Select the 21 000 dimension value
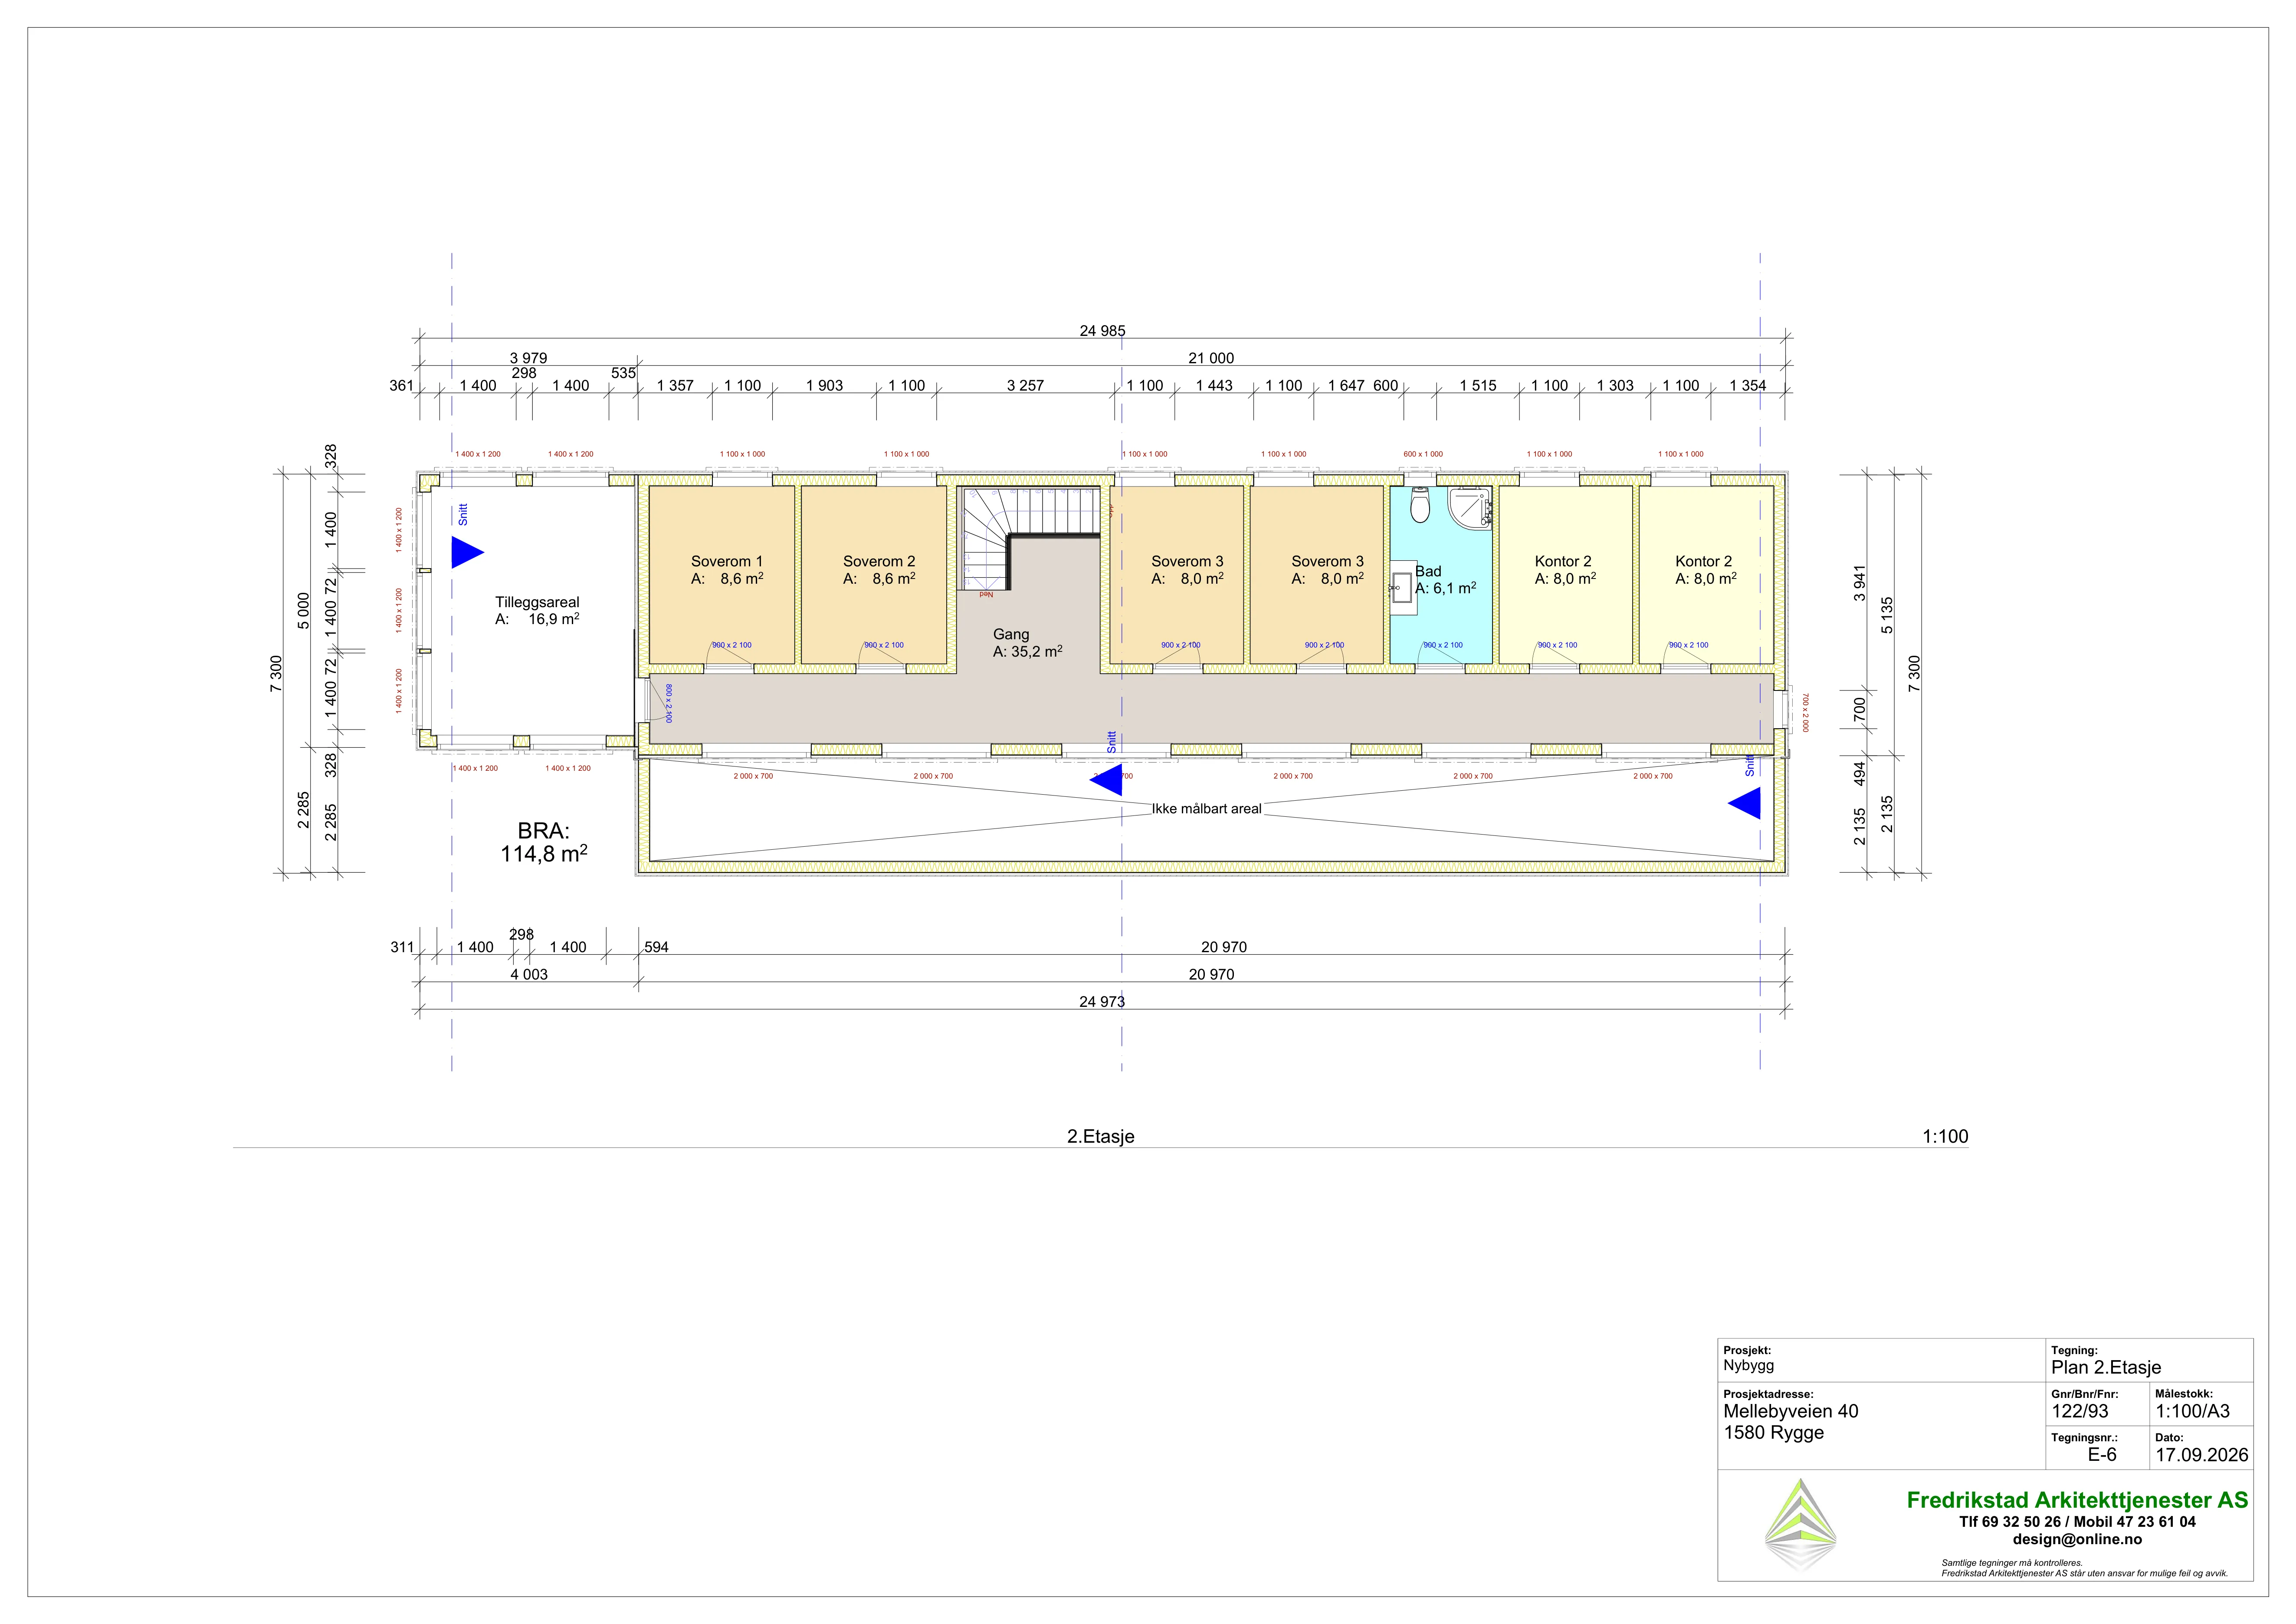Image resolution: width=2296 pixels, height=1624 pixels. (1211, 358)
